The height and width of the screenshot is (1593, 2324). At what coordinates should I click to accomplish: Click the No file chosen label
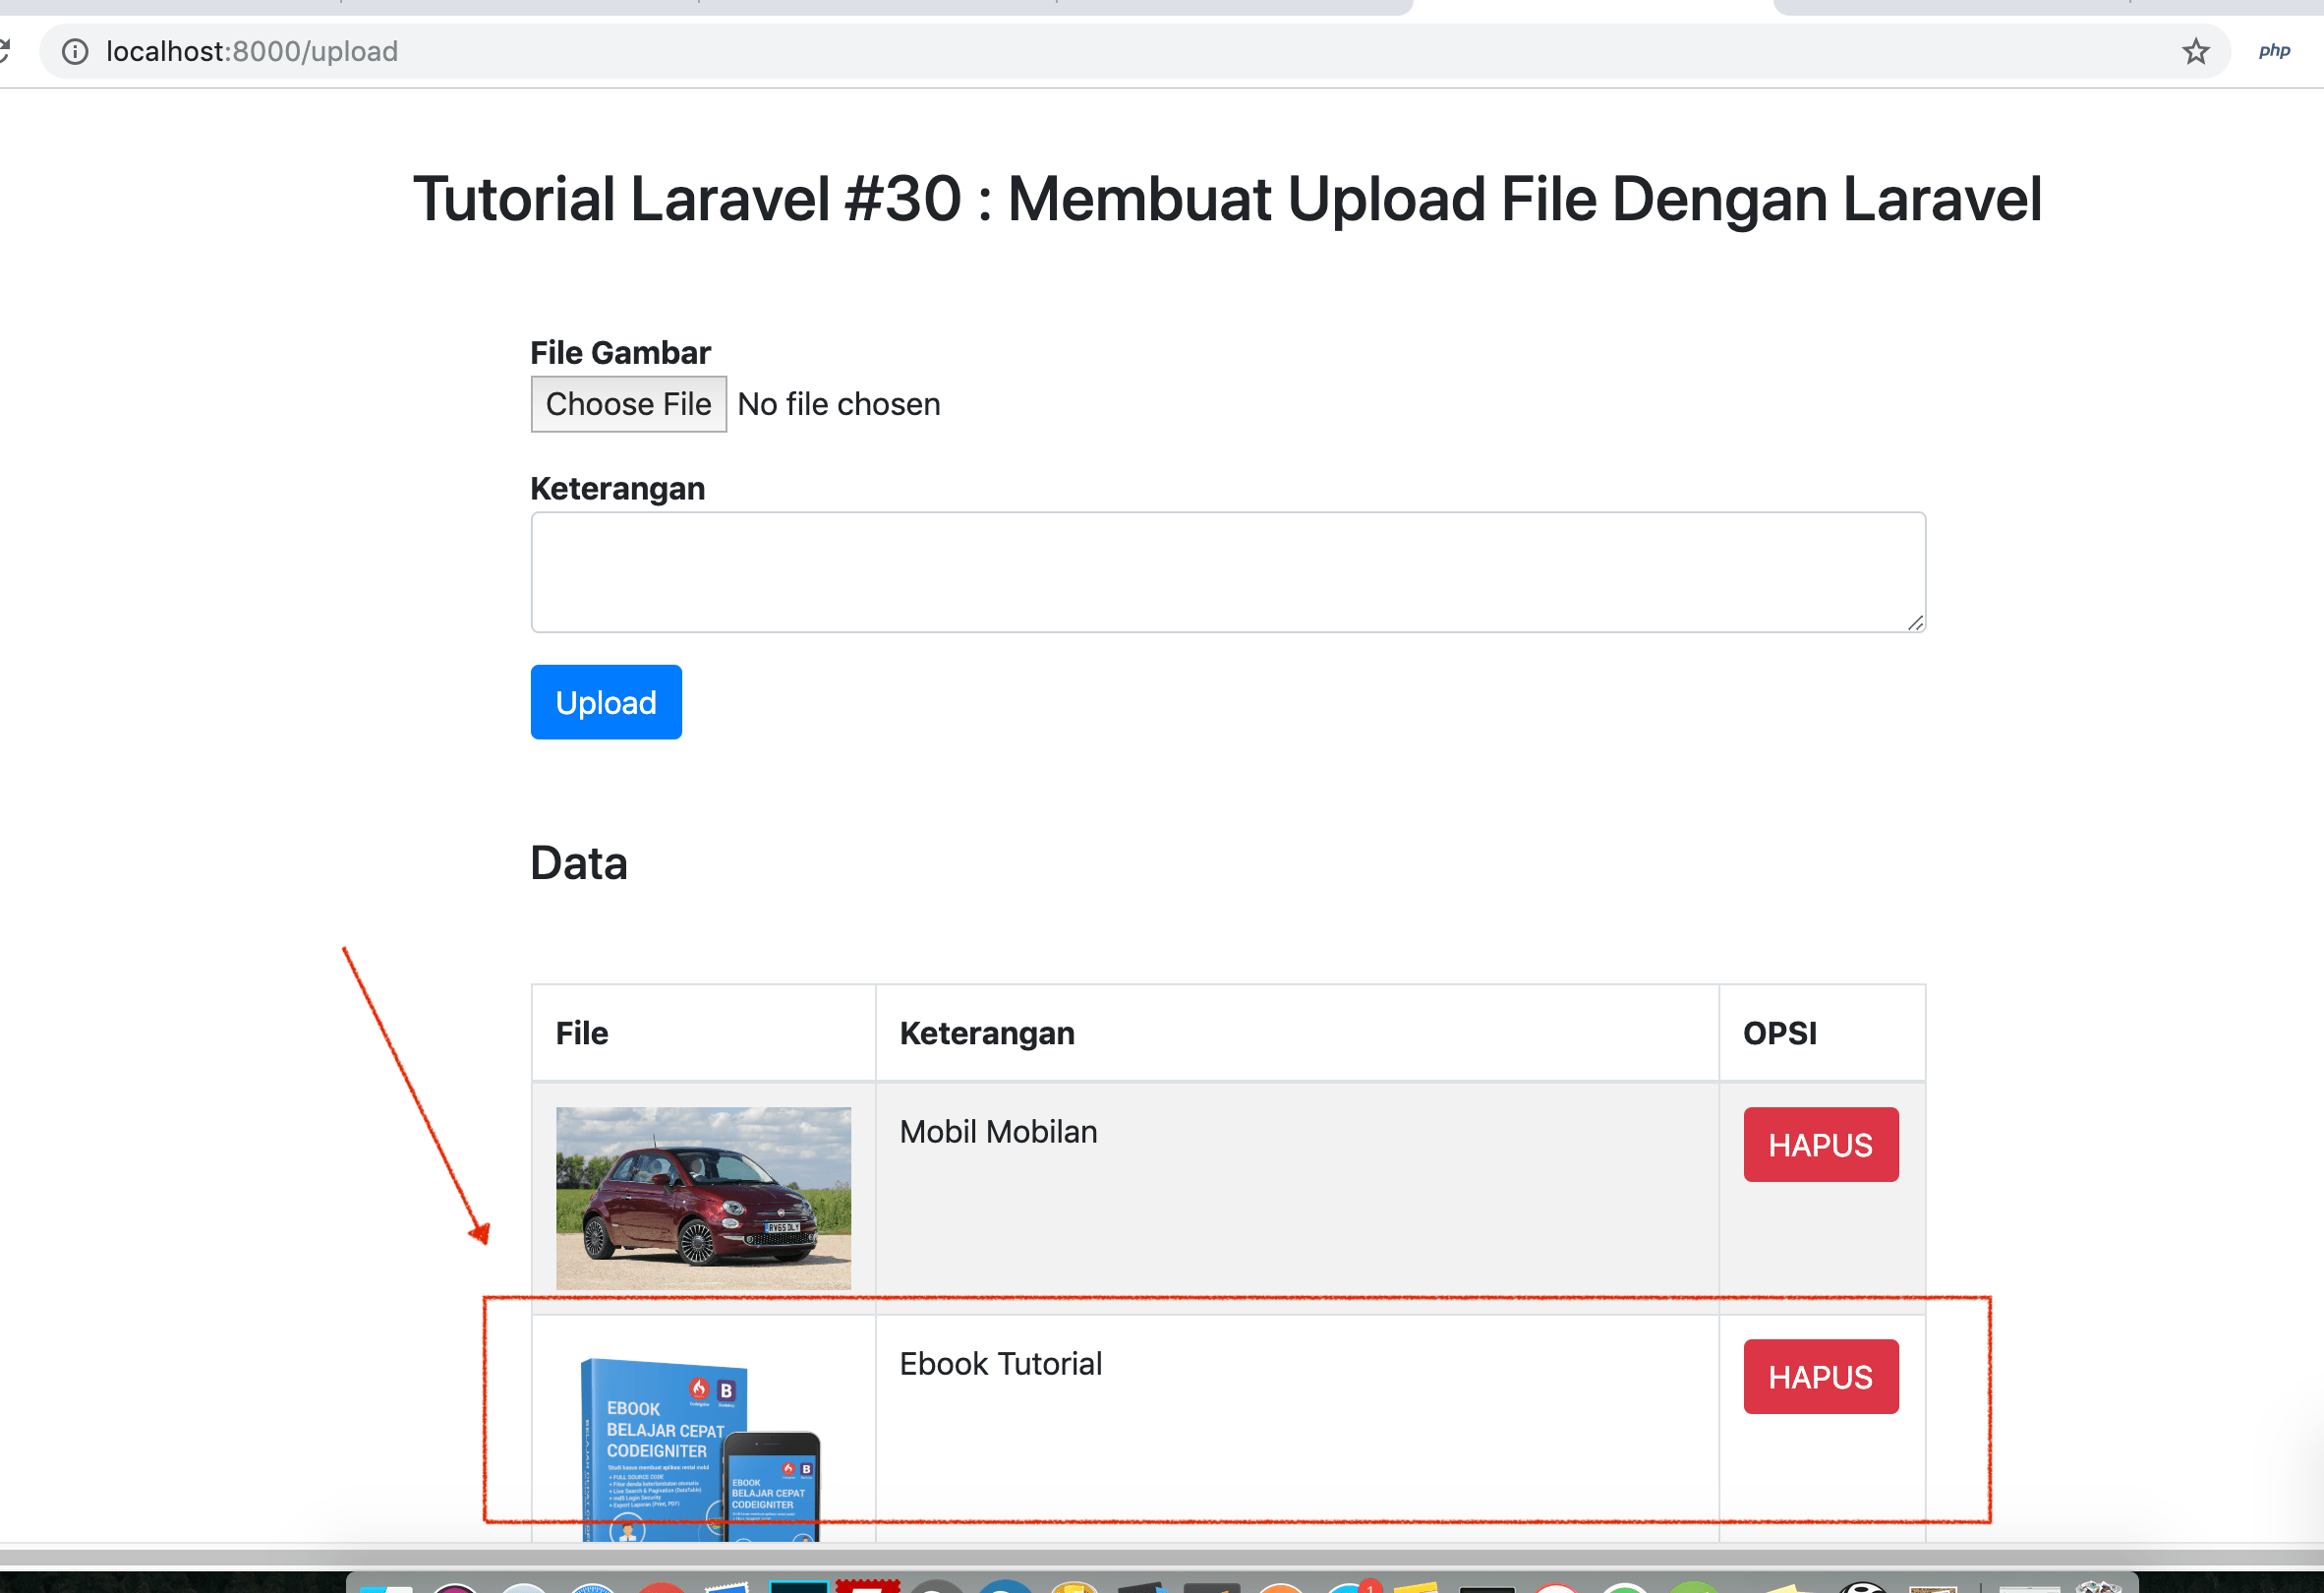[838, 404]
